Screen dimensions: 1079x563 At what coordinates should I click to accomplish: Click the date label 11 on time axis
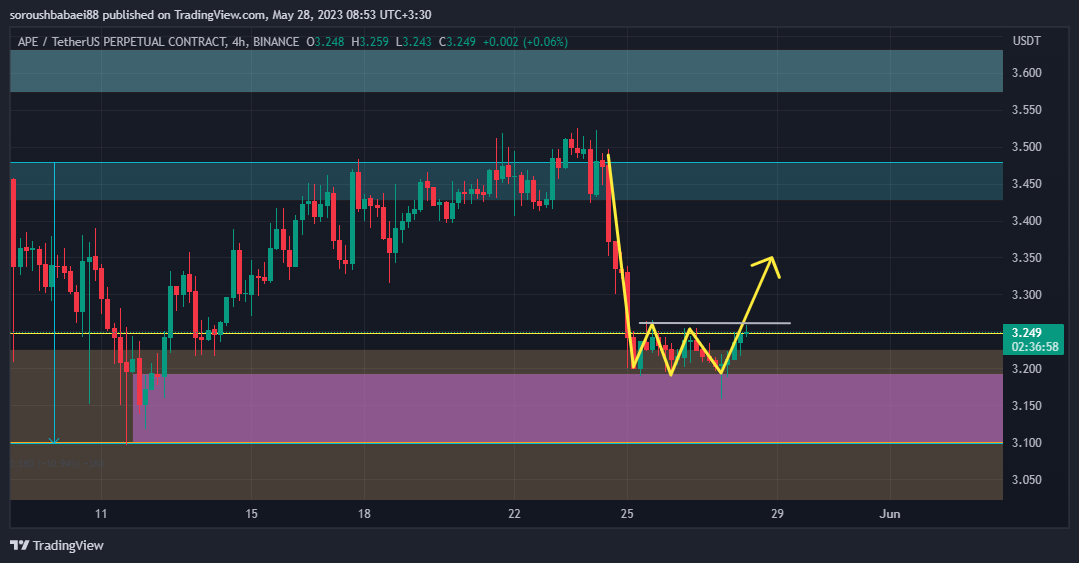101,514
